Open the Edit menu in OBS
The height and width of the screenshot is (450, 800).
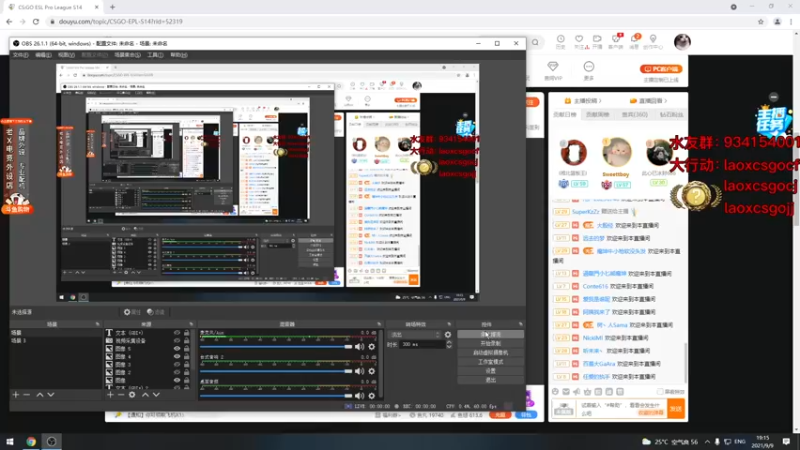[x=43, y=55]
